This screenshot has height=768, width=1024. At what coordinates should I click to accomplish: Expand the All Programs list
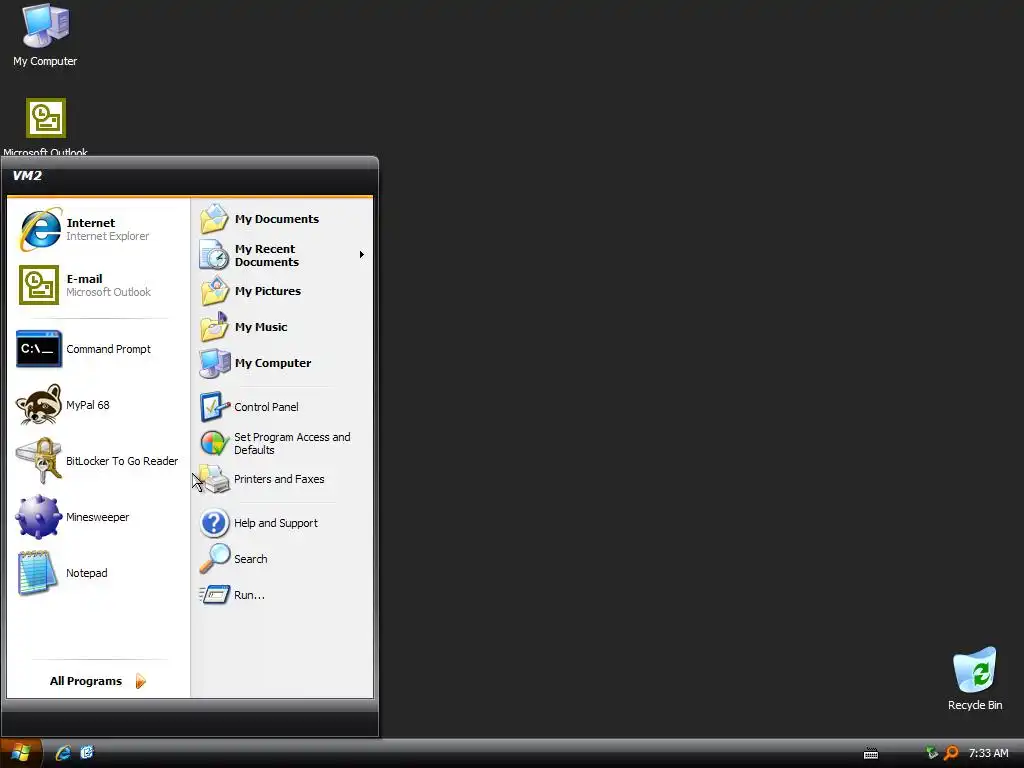click(x=98, y=680)
